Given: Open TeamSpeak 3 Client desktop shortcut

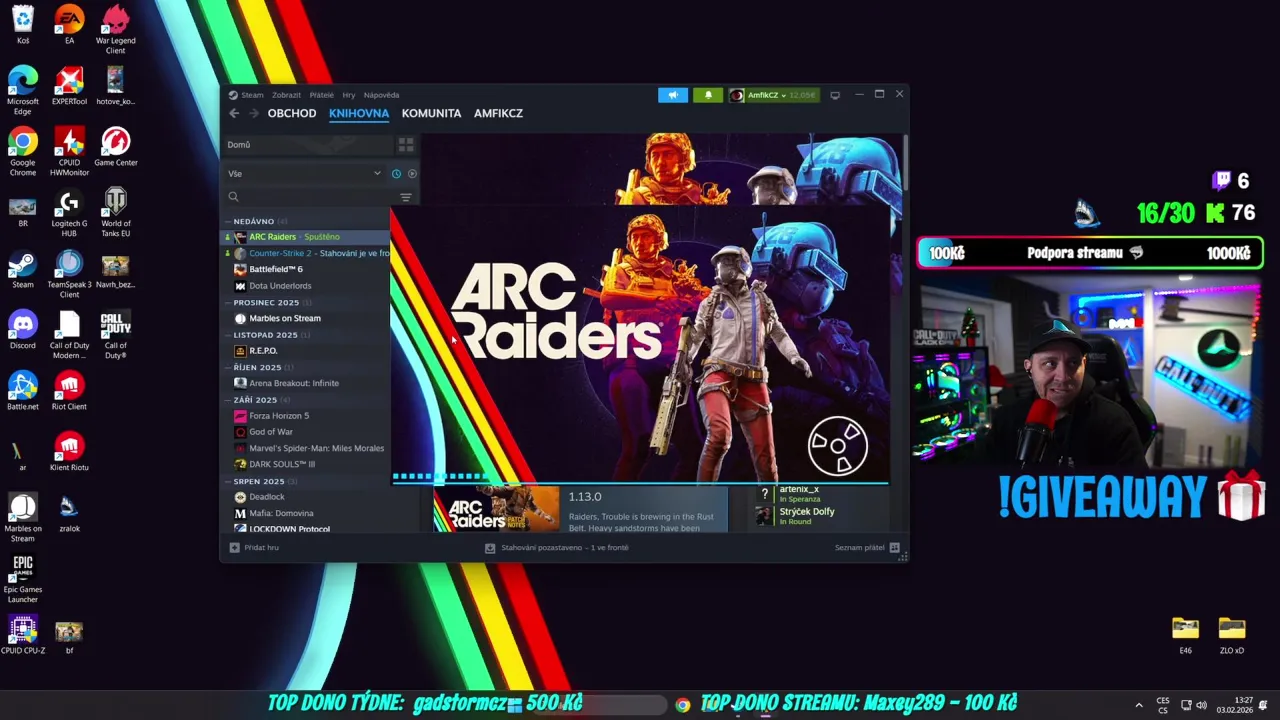Looking at the screenshot, I should point(69,273).
